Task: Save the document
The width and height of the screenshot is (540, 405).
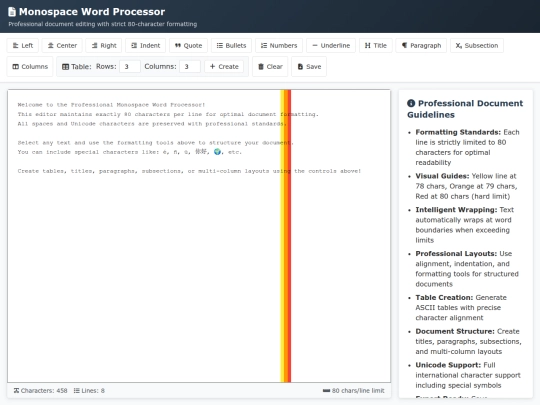Action: tap(309, 66)
